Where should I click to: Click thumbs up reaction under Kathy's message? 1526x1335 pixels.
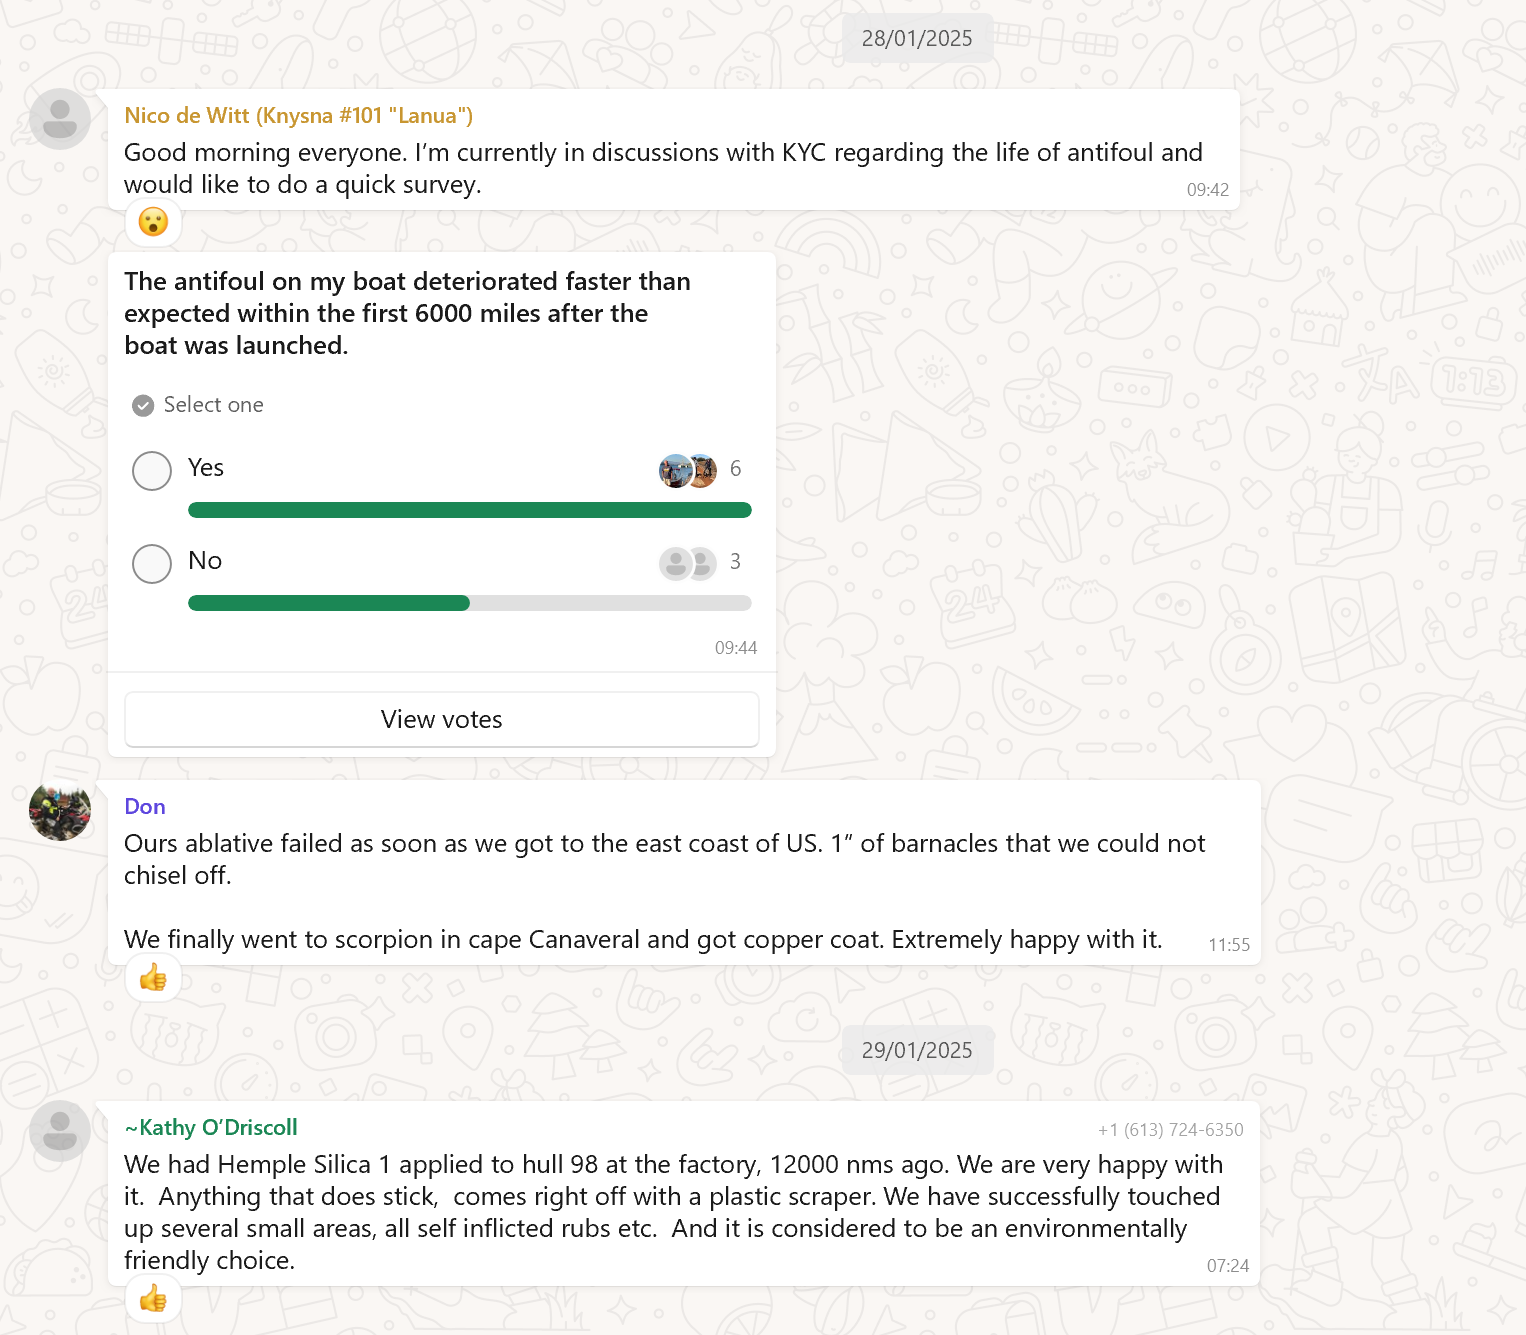pos(153,1299)
